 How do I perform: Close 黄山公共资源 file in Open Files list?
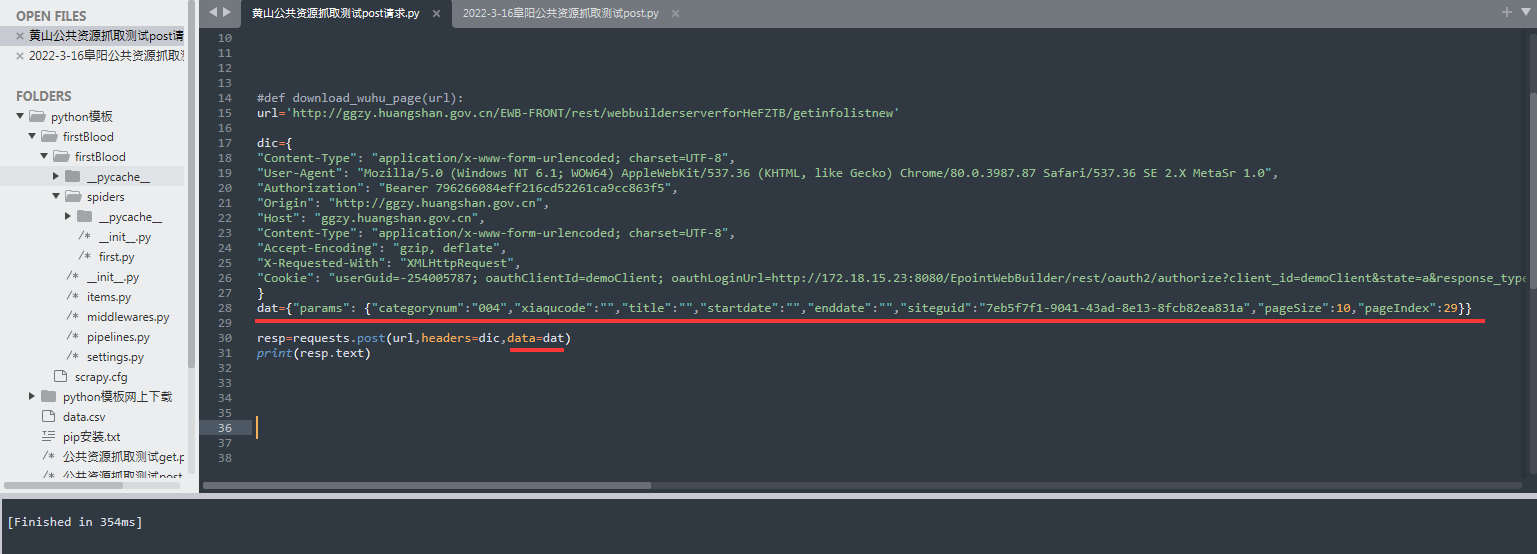tap(20, 36)
